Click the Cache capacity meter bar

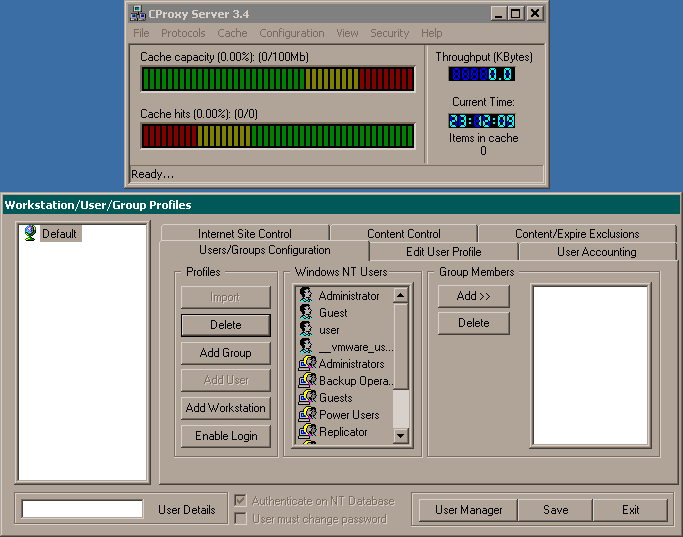pyautogui.click(x=277, y=79)
